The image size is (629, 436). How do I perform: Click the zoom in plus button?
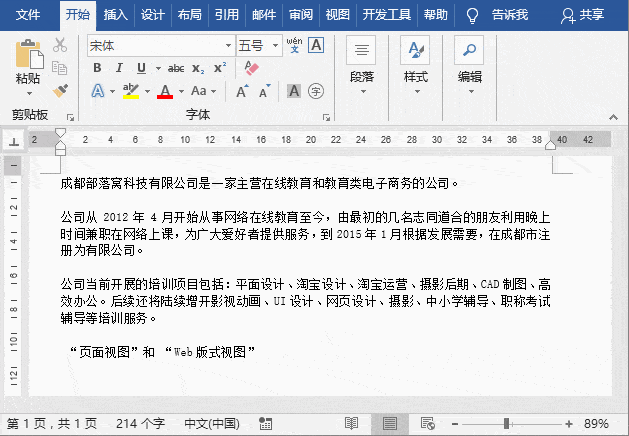coord(569,424)
